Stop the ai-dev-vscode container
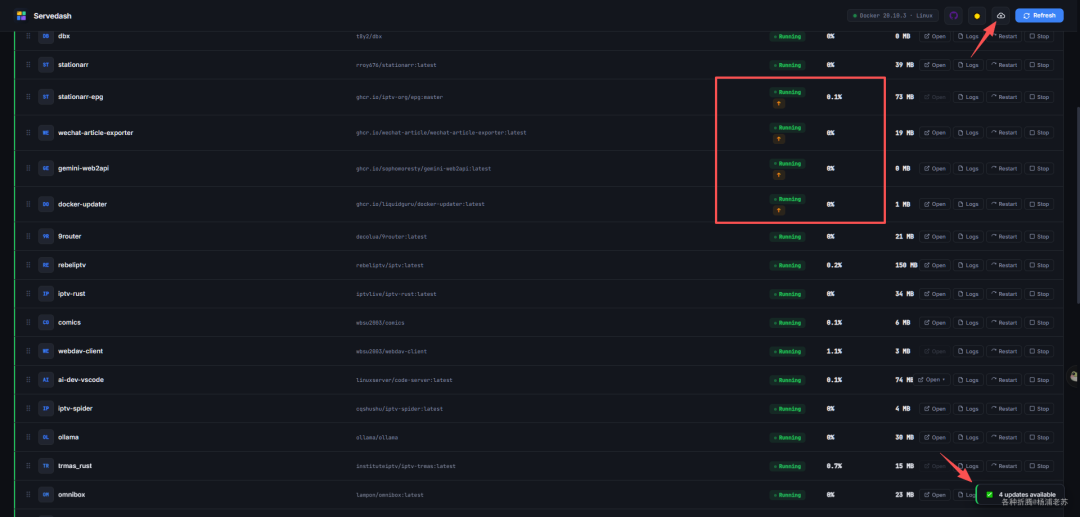This screenshot has height=517, width=1080. pos(1039,380)
